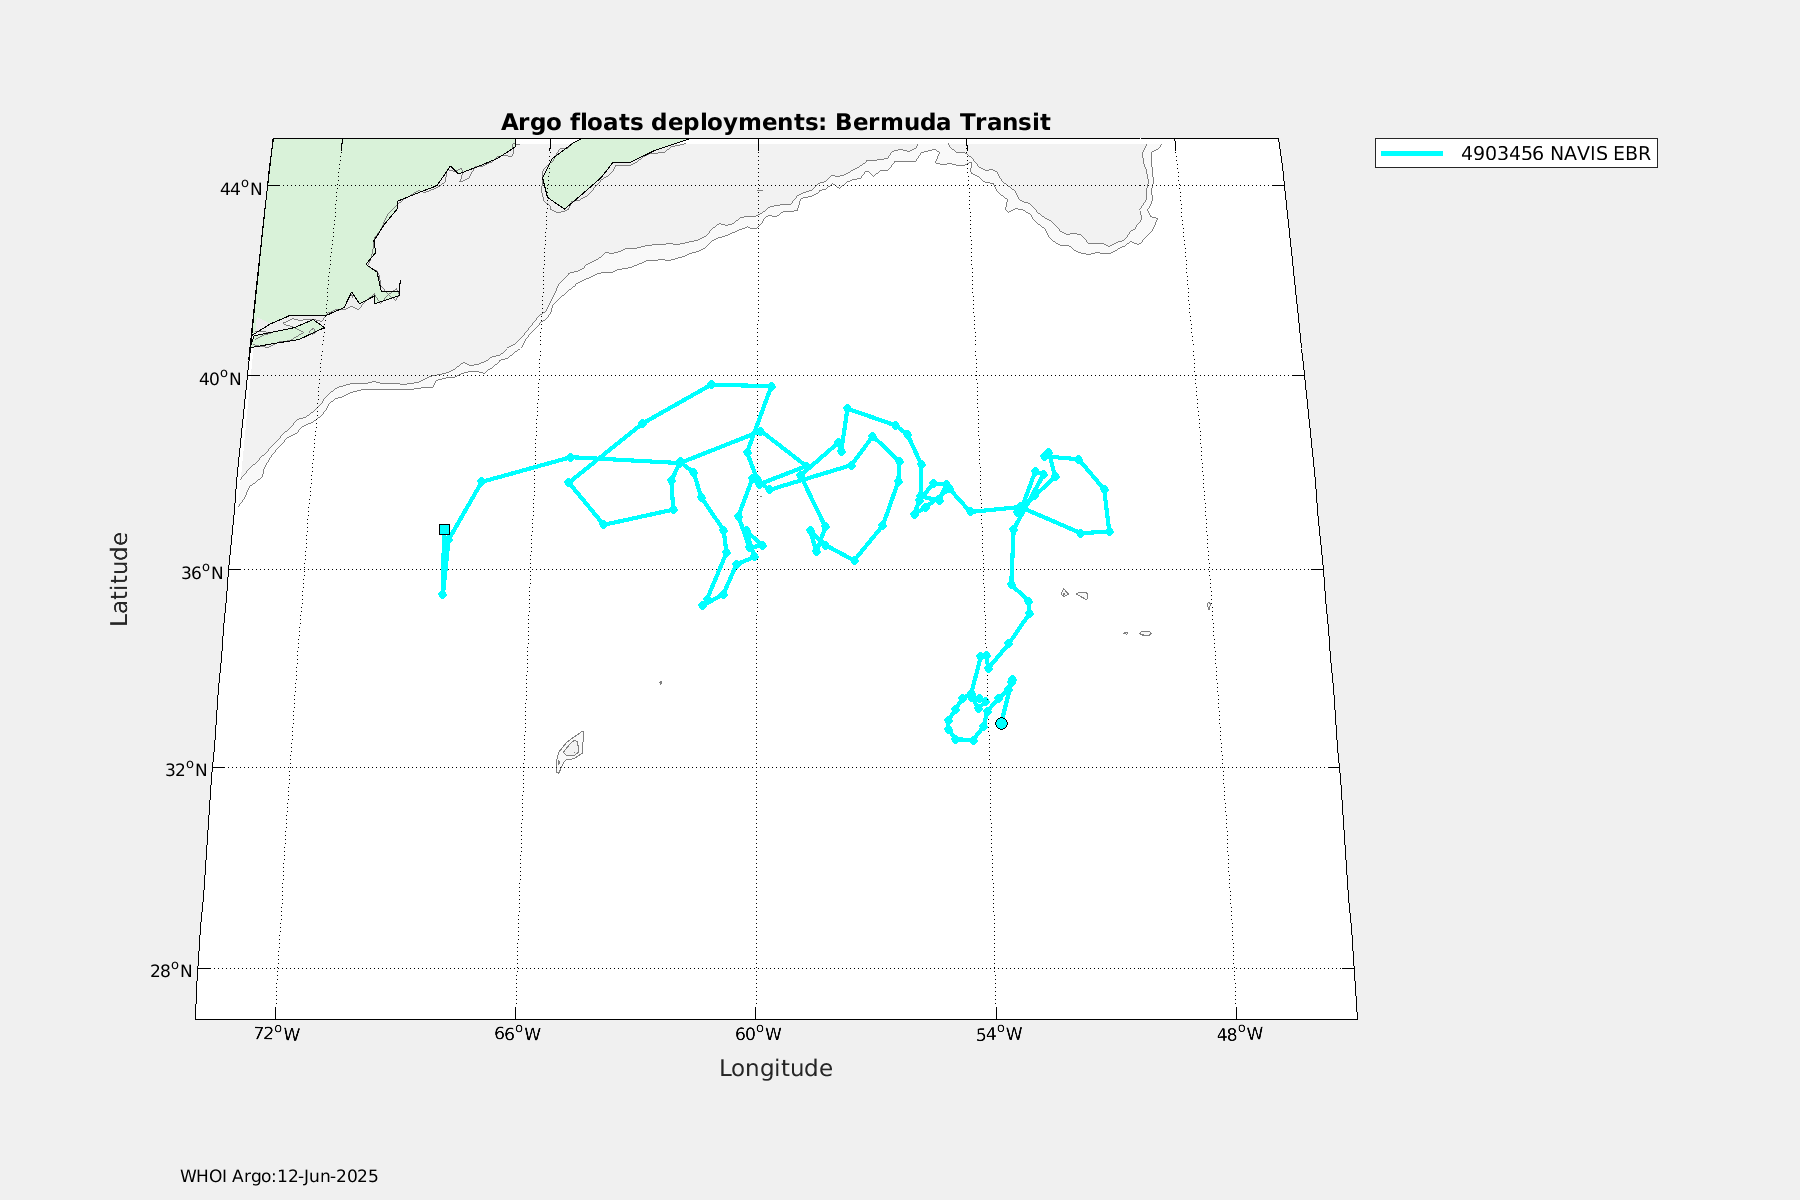Click the Longitude axis label

pos(775,1068)
